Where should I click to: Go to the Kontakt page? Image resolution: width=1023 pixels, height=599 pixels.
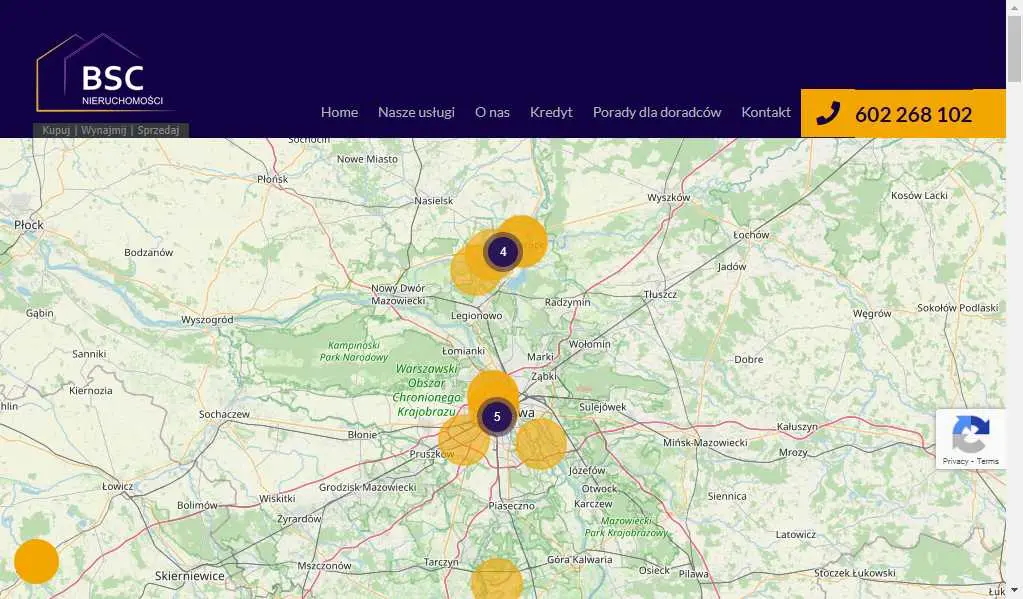pos(766,112)
